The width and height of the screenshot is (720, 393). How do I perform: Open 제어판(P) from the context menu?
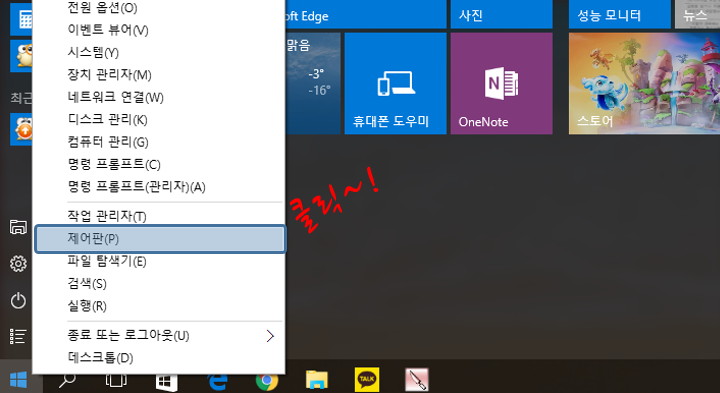160,239
